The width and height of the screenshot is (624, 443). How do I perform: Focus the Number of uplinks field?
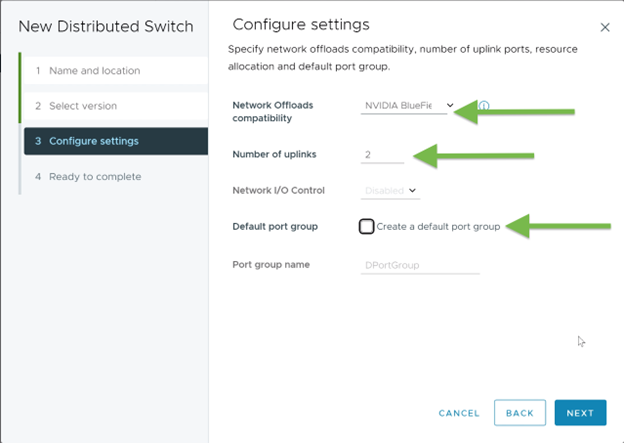(x=383, y=154)
